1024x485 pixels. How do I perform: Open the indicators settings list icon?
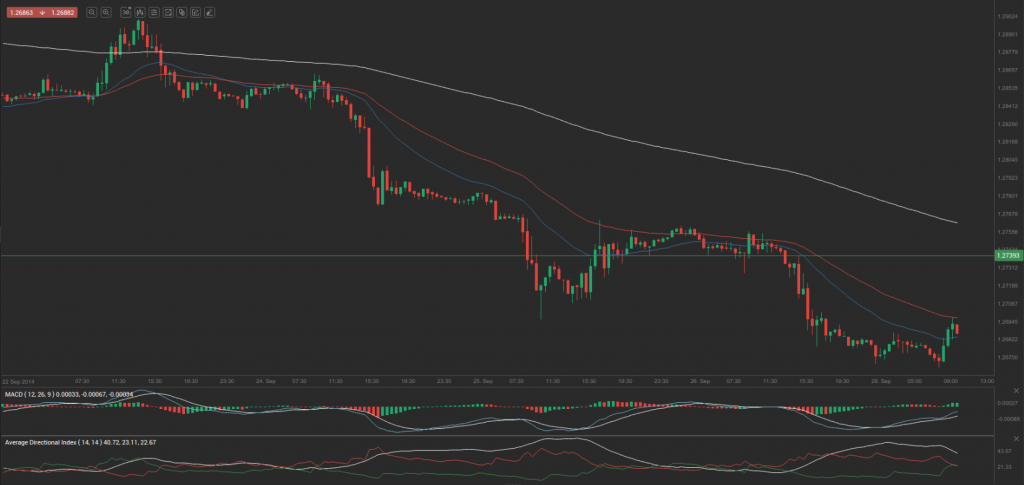[153, 13]
